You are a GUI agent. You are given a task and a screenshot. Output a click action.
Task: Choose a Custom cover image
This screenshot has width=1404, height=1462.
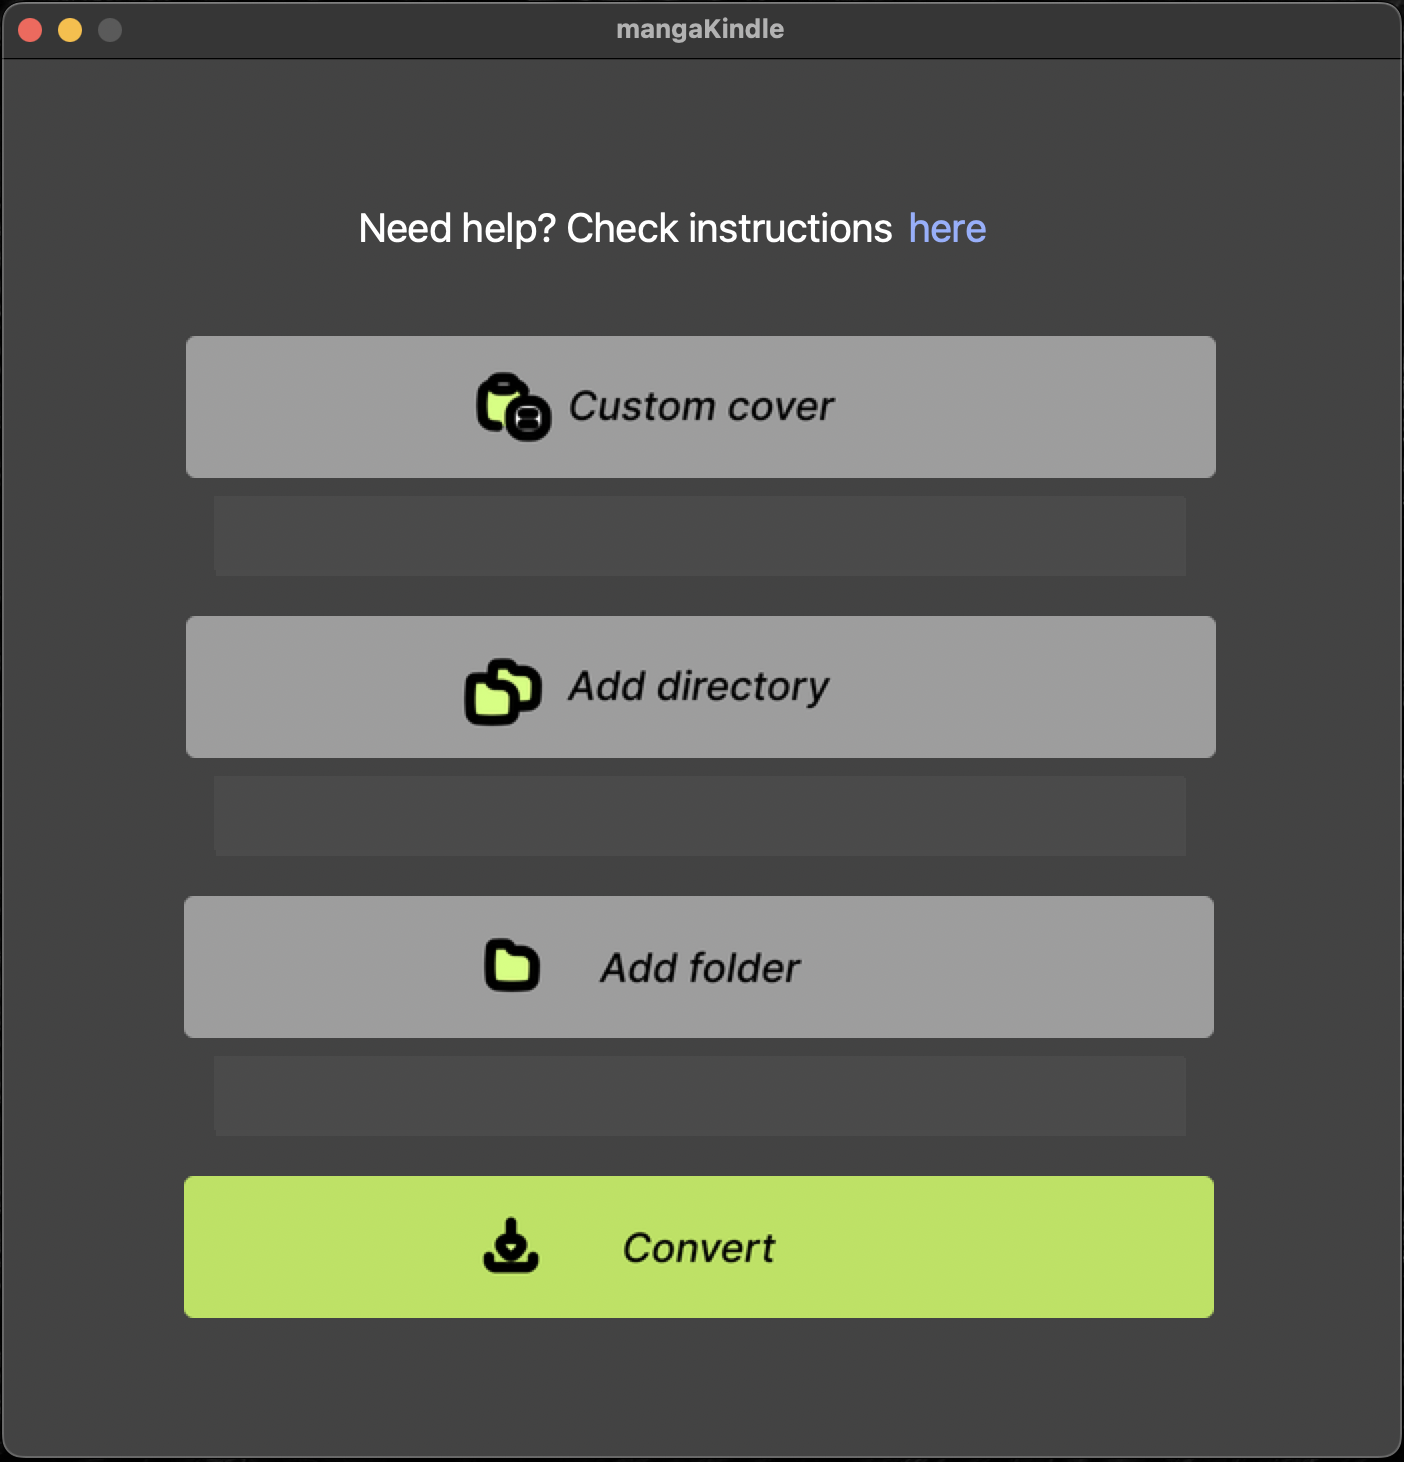click(701, 407)
